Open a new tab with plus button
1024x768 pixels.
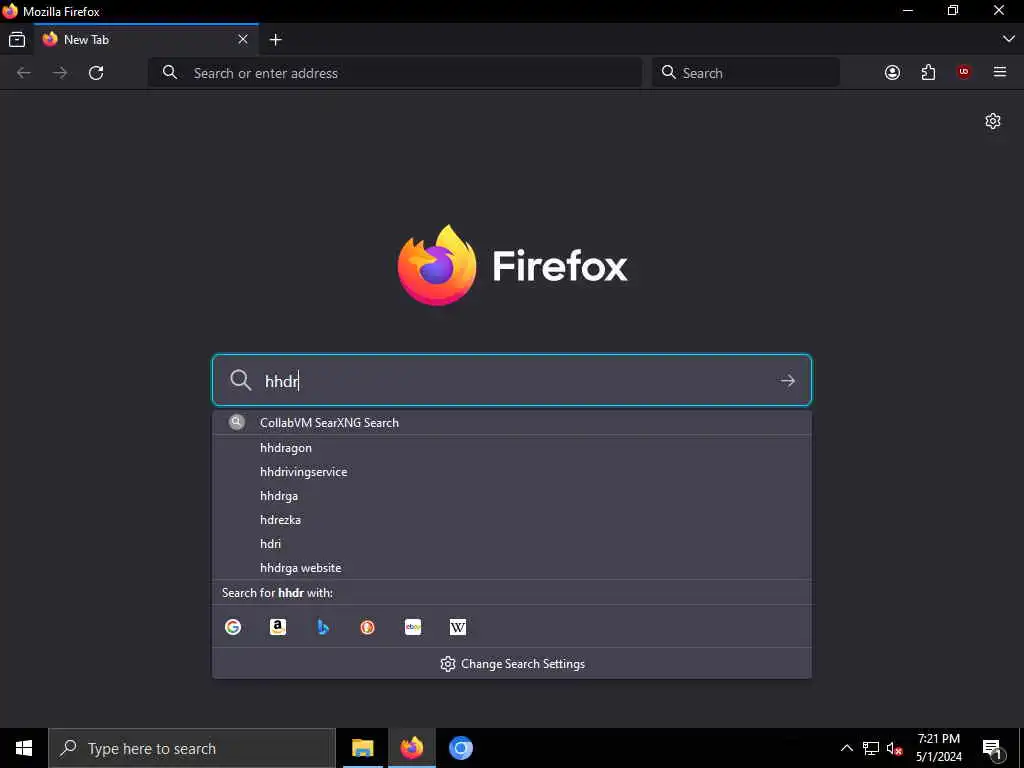coord(276,40)
